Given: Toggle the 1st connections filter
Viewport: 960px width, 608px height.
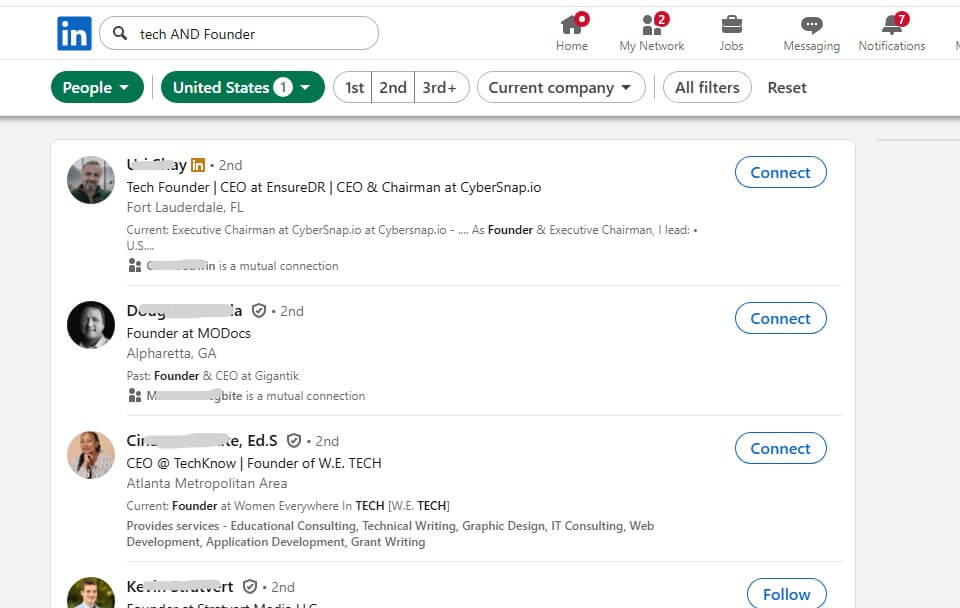Looking at the screenshot, I should click(354, 87).
